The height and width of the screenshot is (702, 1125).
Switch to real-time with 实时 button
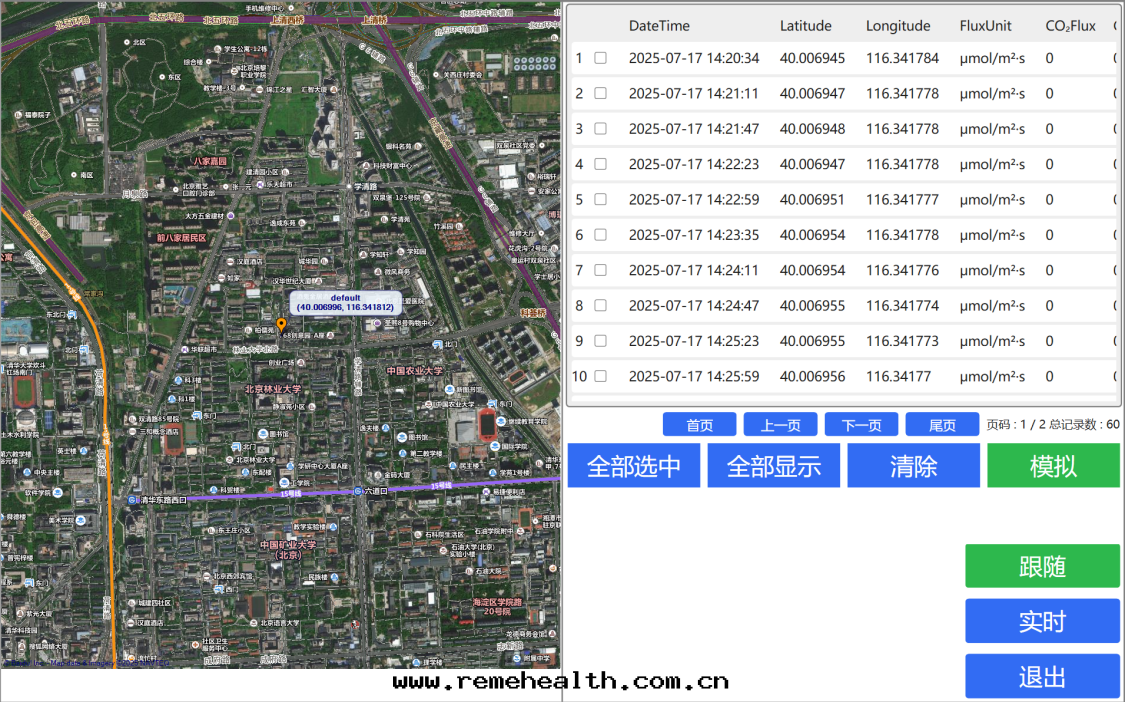[x=1042, y=621]
